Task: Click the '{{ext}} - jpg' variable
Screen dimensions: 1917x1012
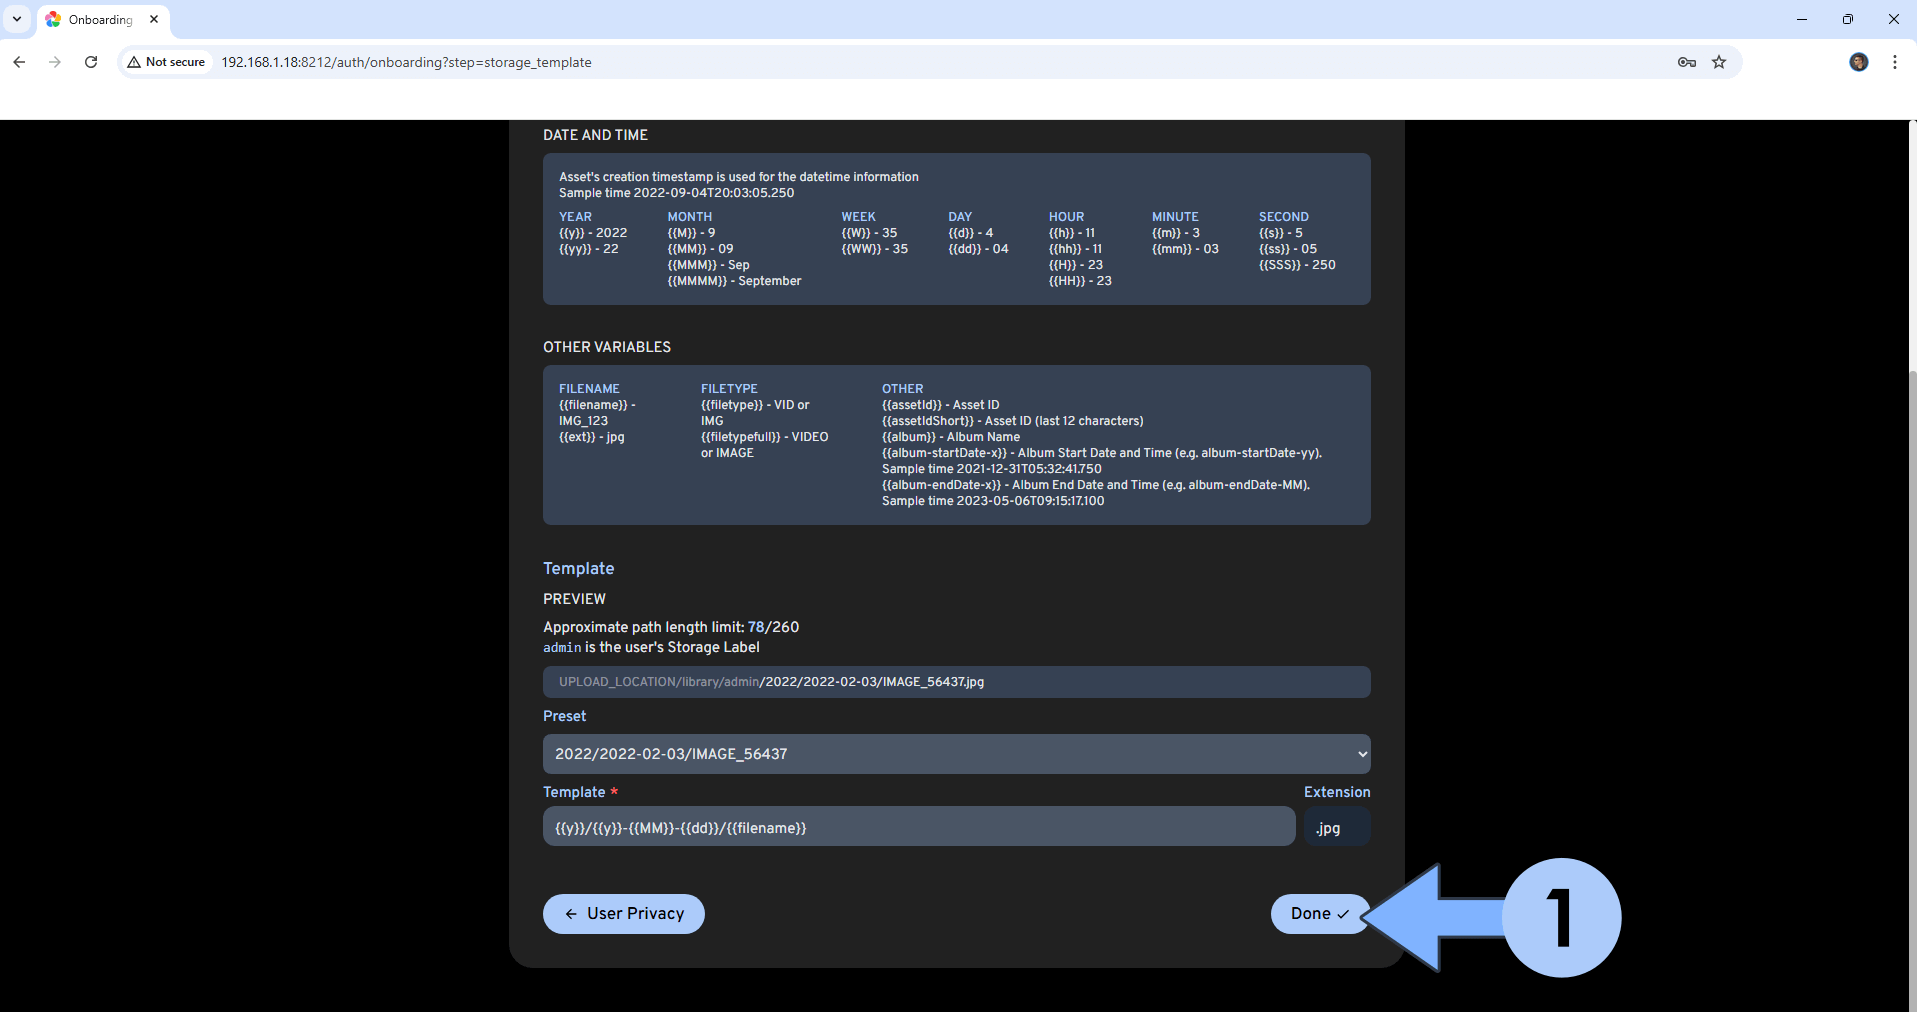Action: (591, 437)
